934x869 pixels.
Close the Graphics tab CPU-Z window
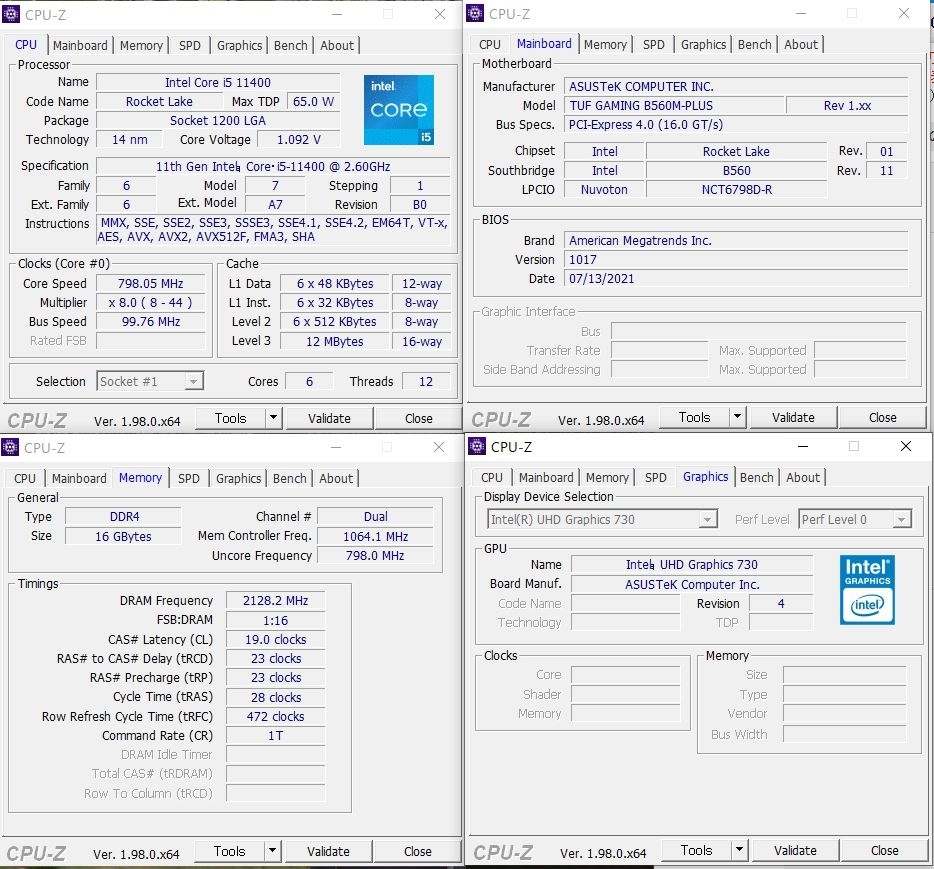pos(906,446)
